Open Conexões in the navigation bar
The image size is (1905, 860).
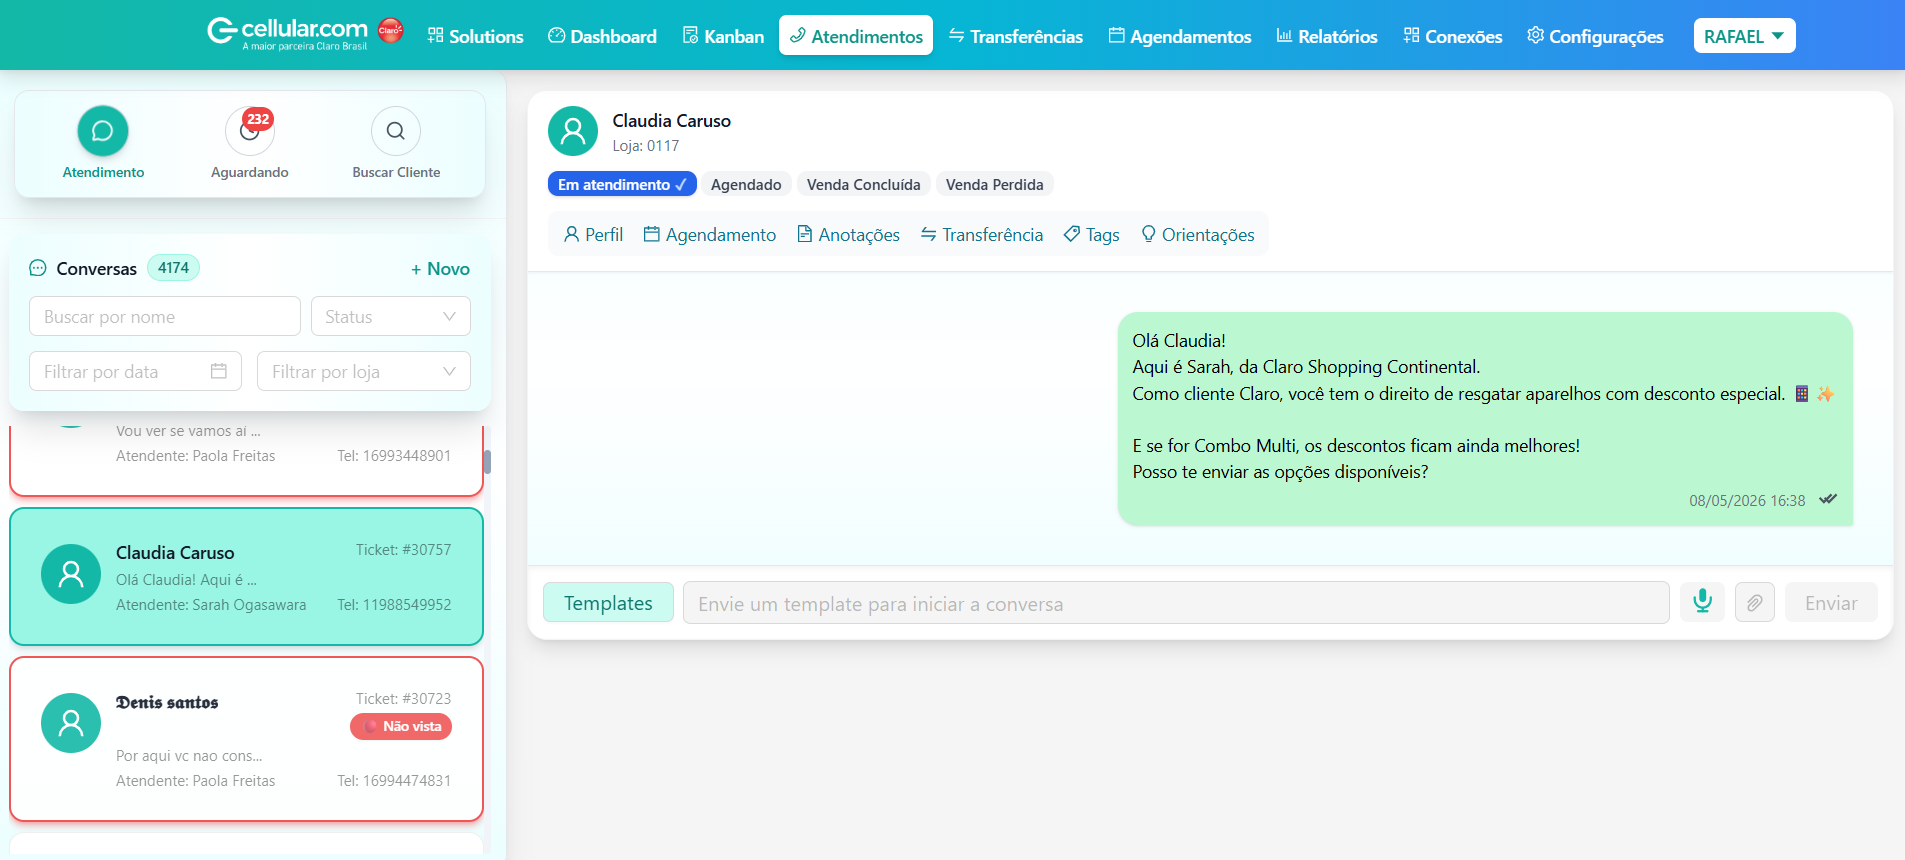1452,36
